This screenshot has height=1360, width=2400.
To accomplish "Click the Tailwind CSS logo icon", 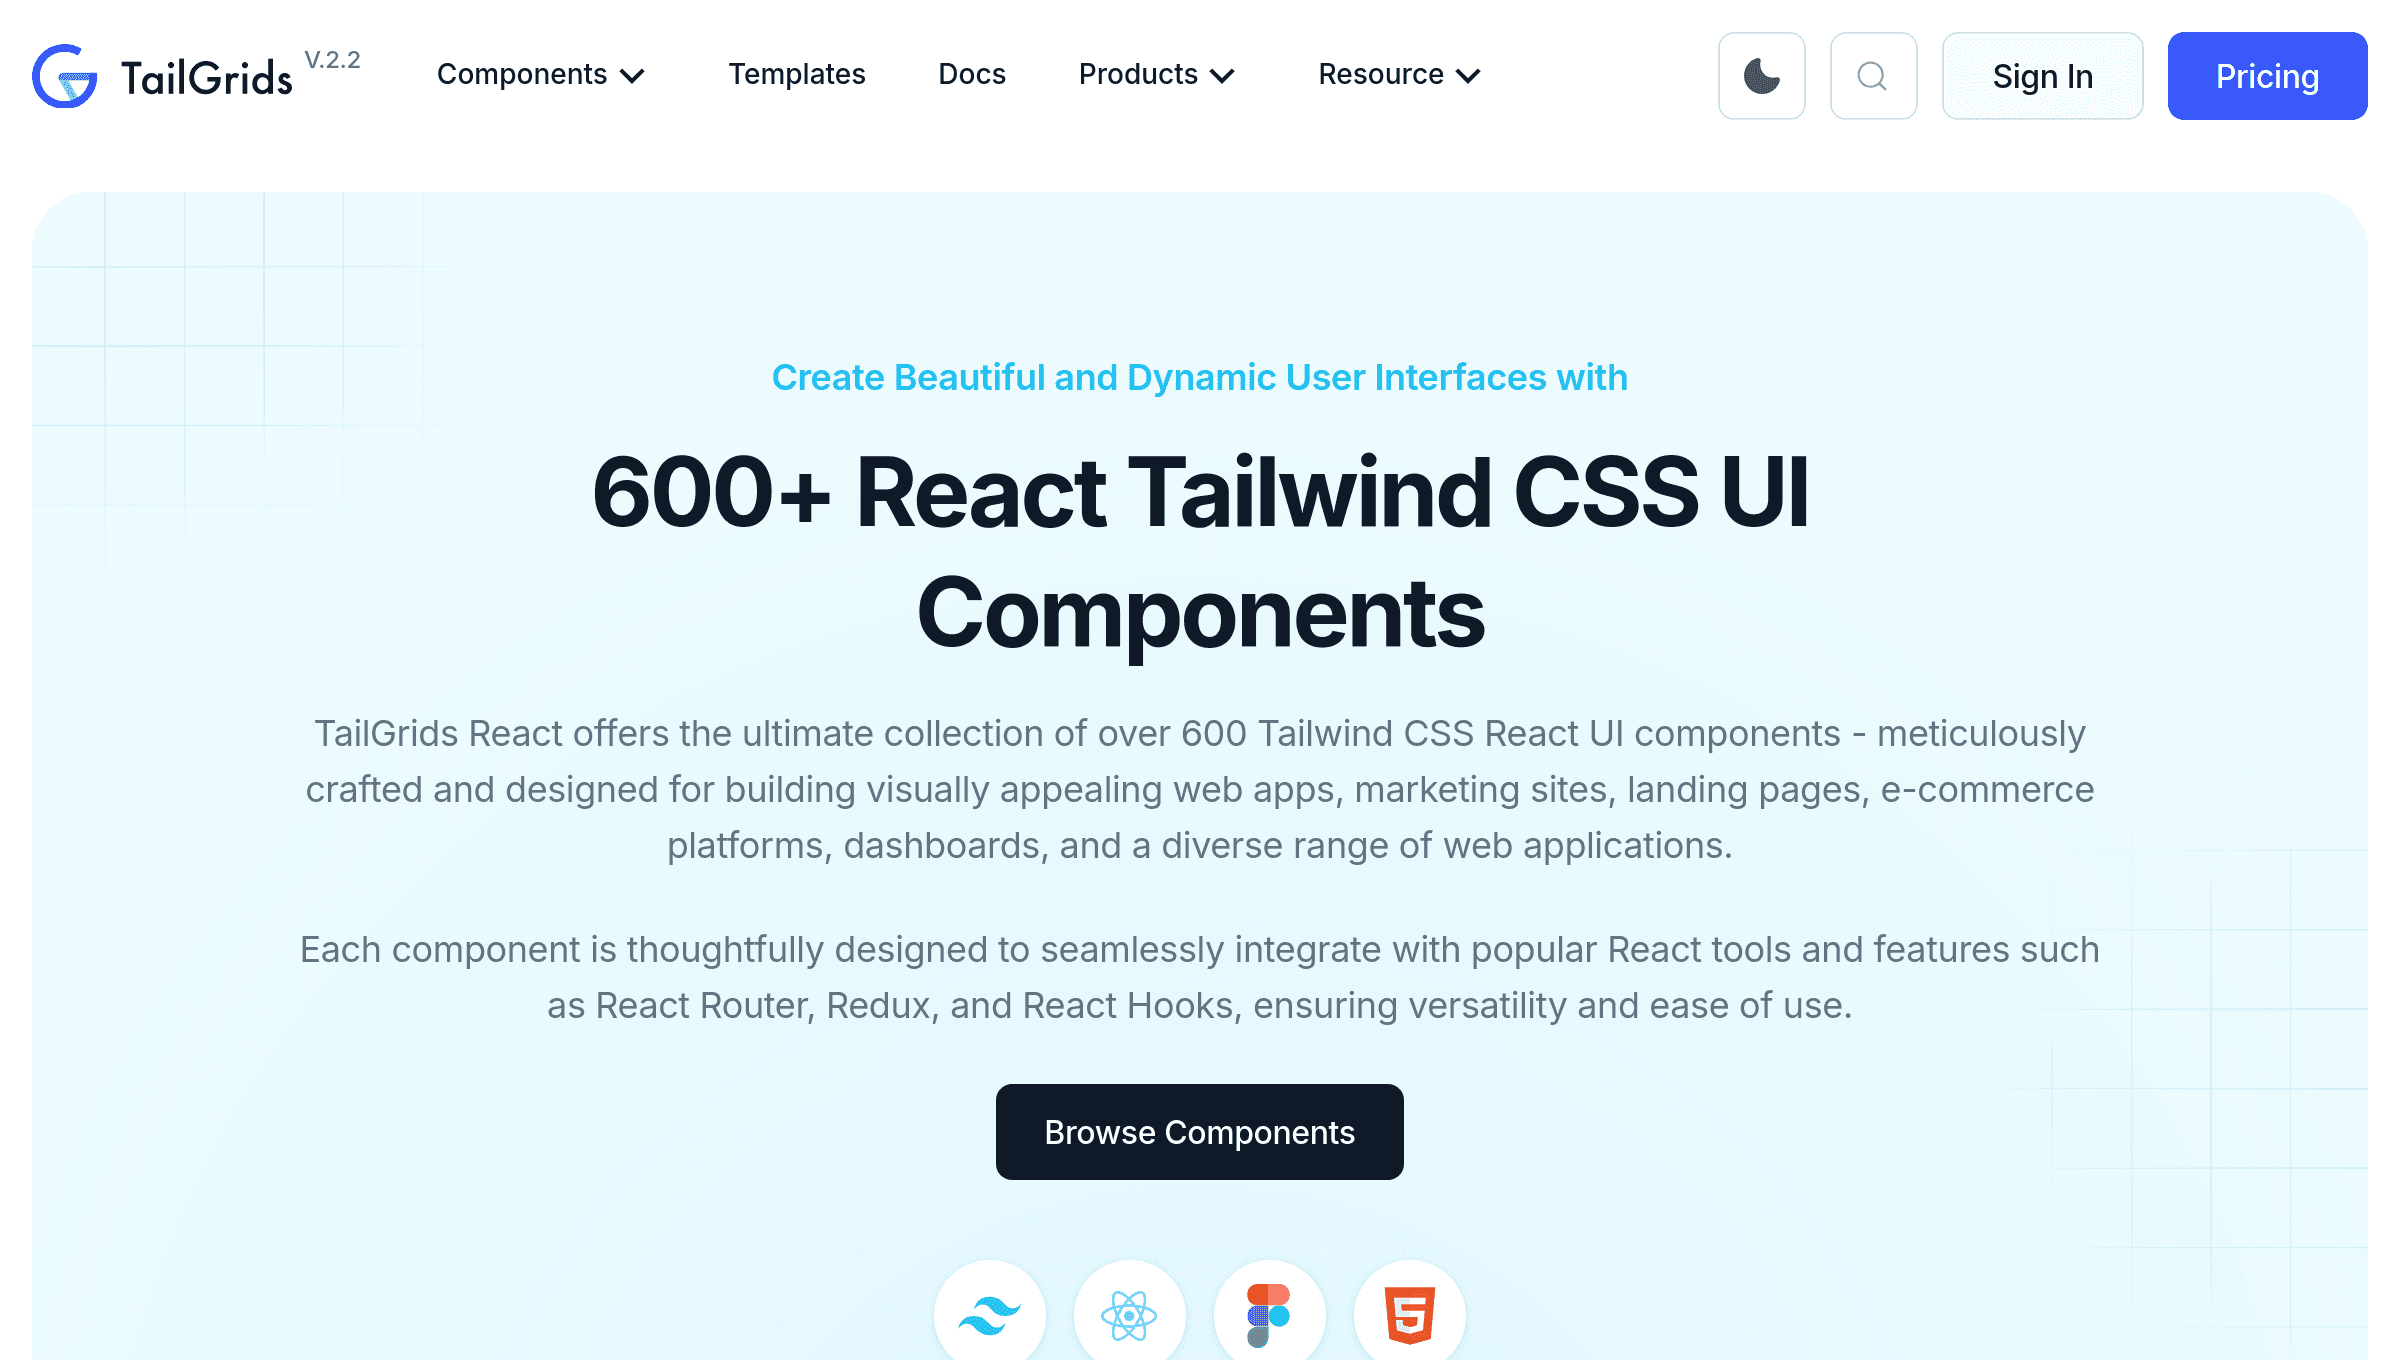I will click(x=990, y=1314).
